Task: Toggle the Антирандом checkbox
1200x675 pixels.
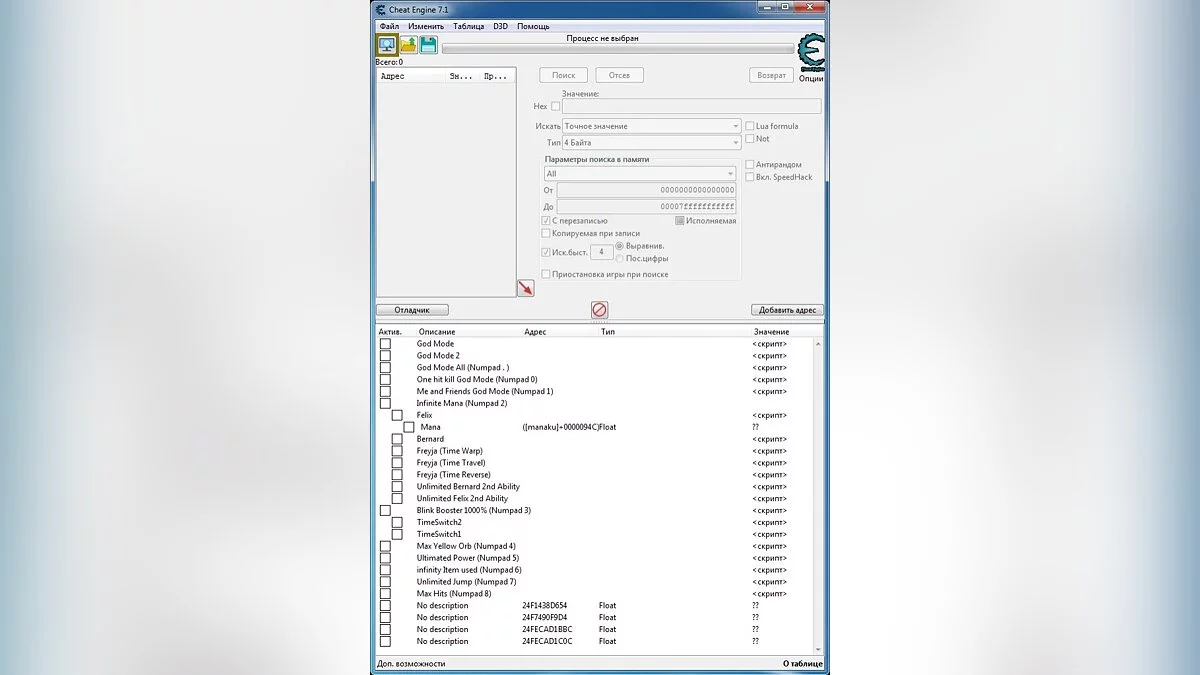Action: pyautogui.click(x=750, y=164)
